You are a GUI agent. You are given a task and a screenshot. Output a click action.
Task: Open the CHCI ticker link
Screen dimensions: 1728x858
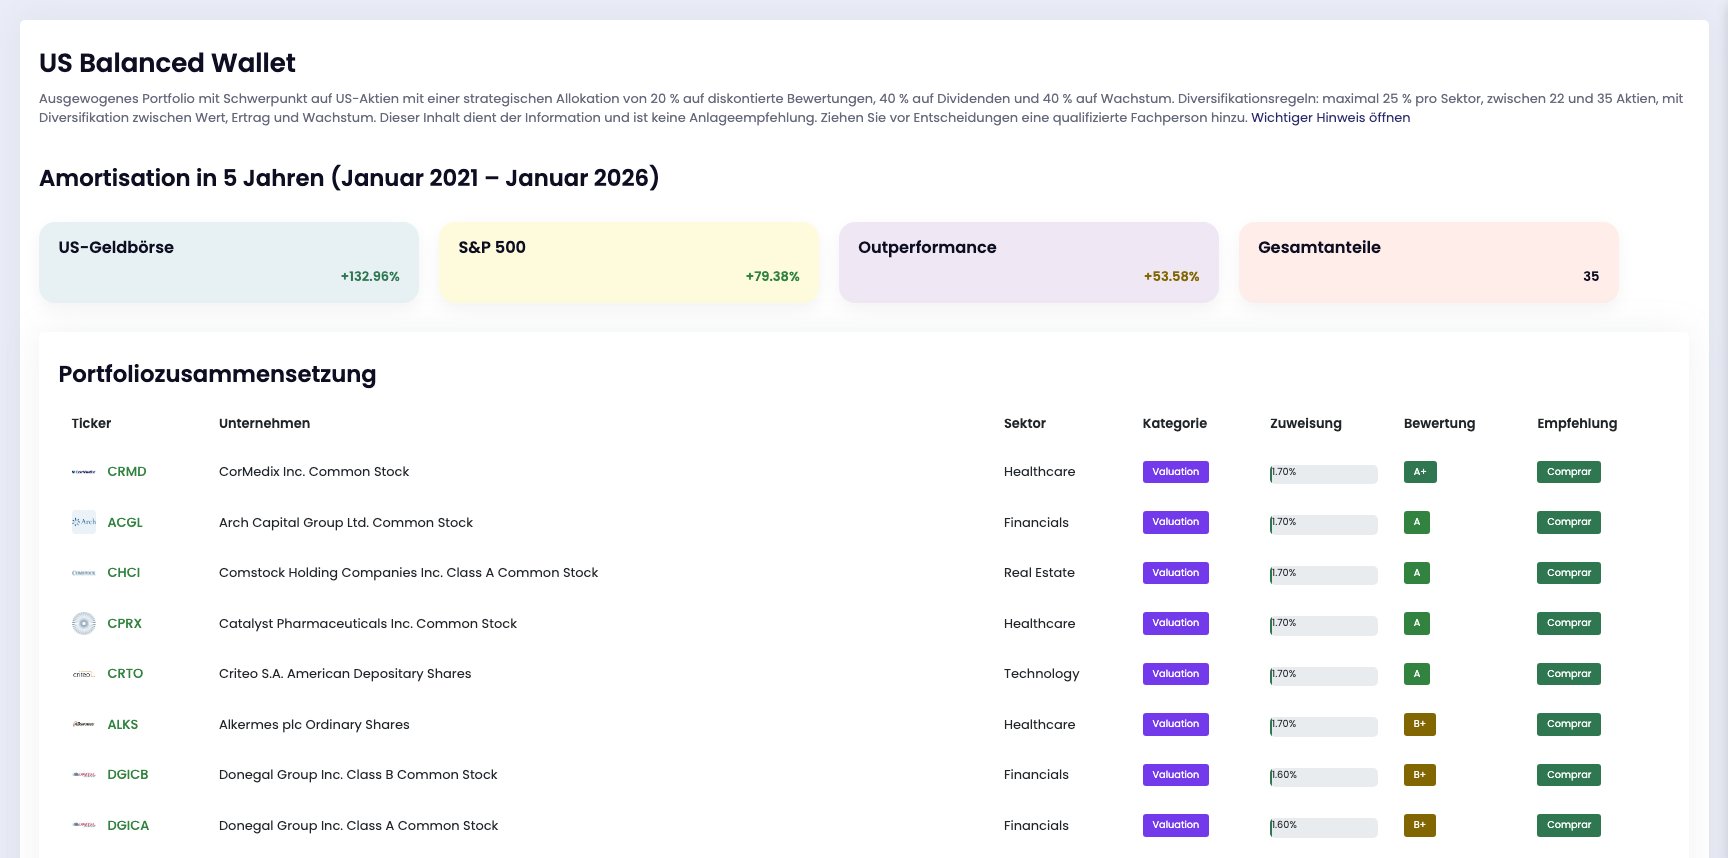pyautogui.click(x=124, y=573)
